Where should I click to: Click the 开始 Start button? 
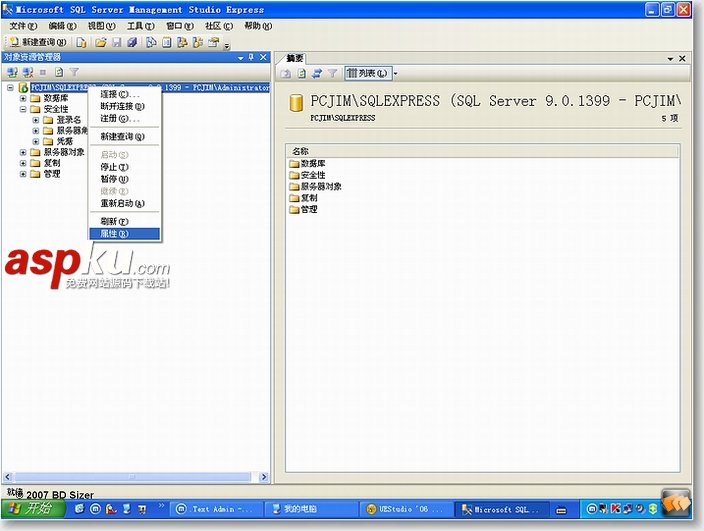point(34,509)
